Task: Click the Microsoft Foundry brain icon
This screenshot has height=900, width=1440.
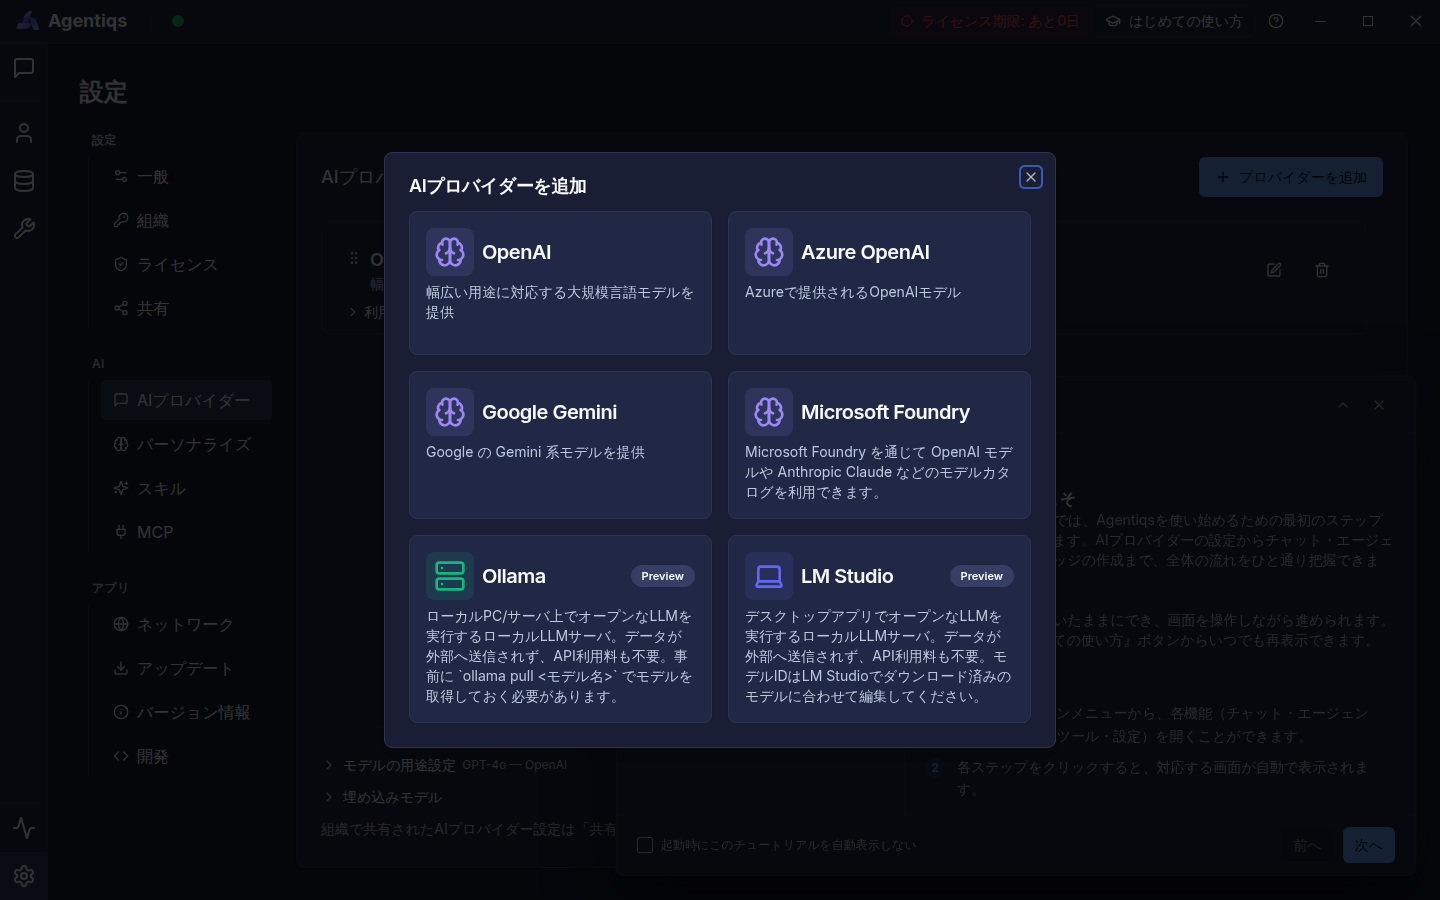Action: [769, 412]
